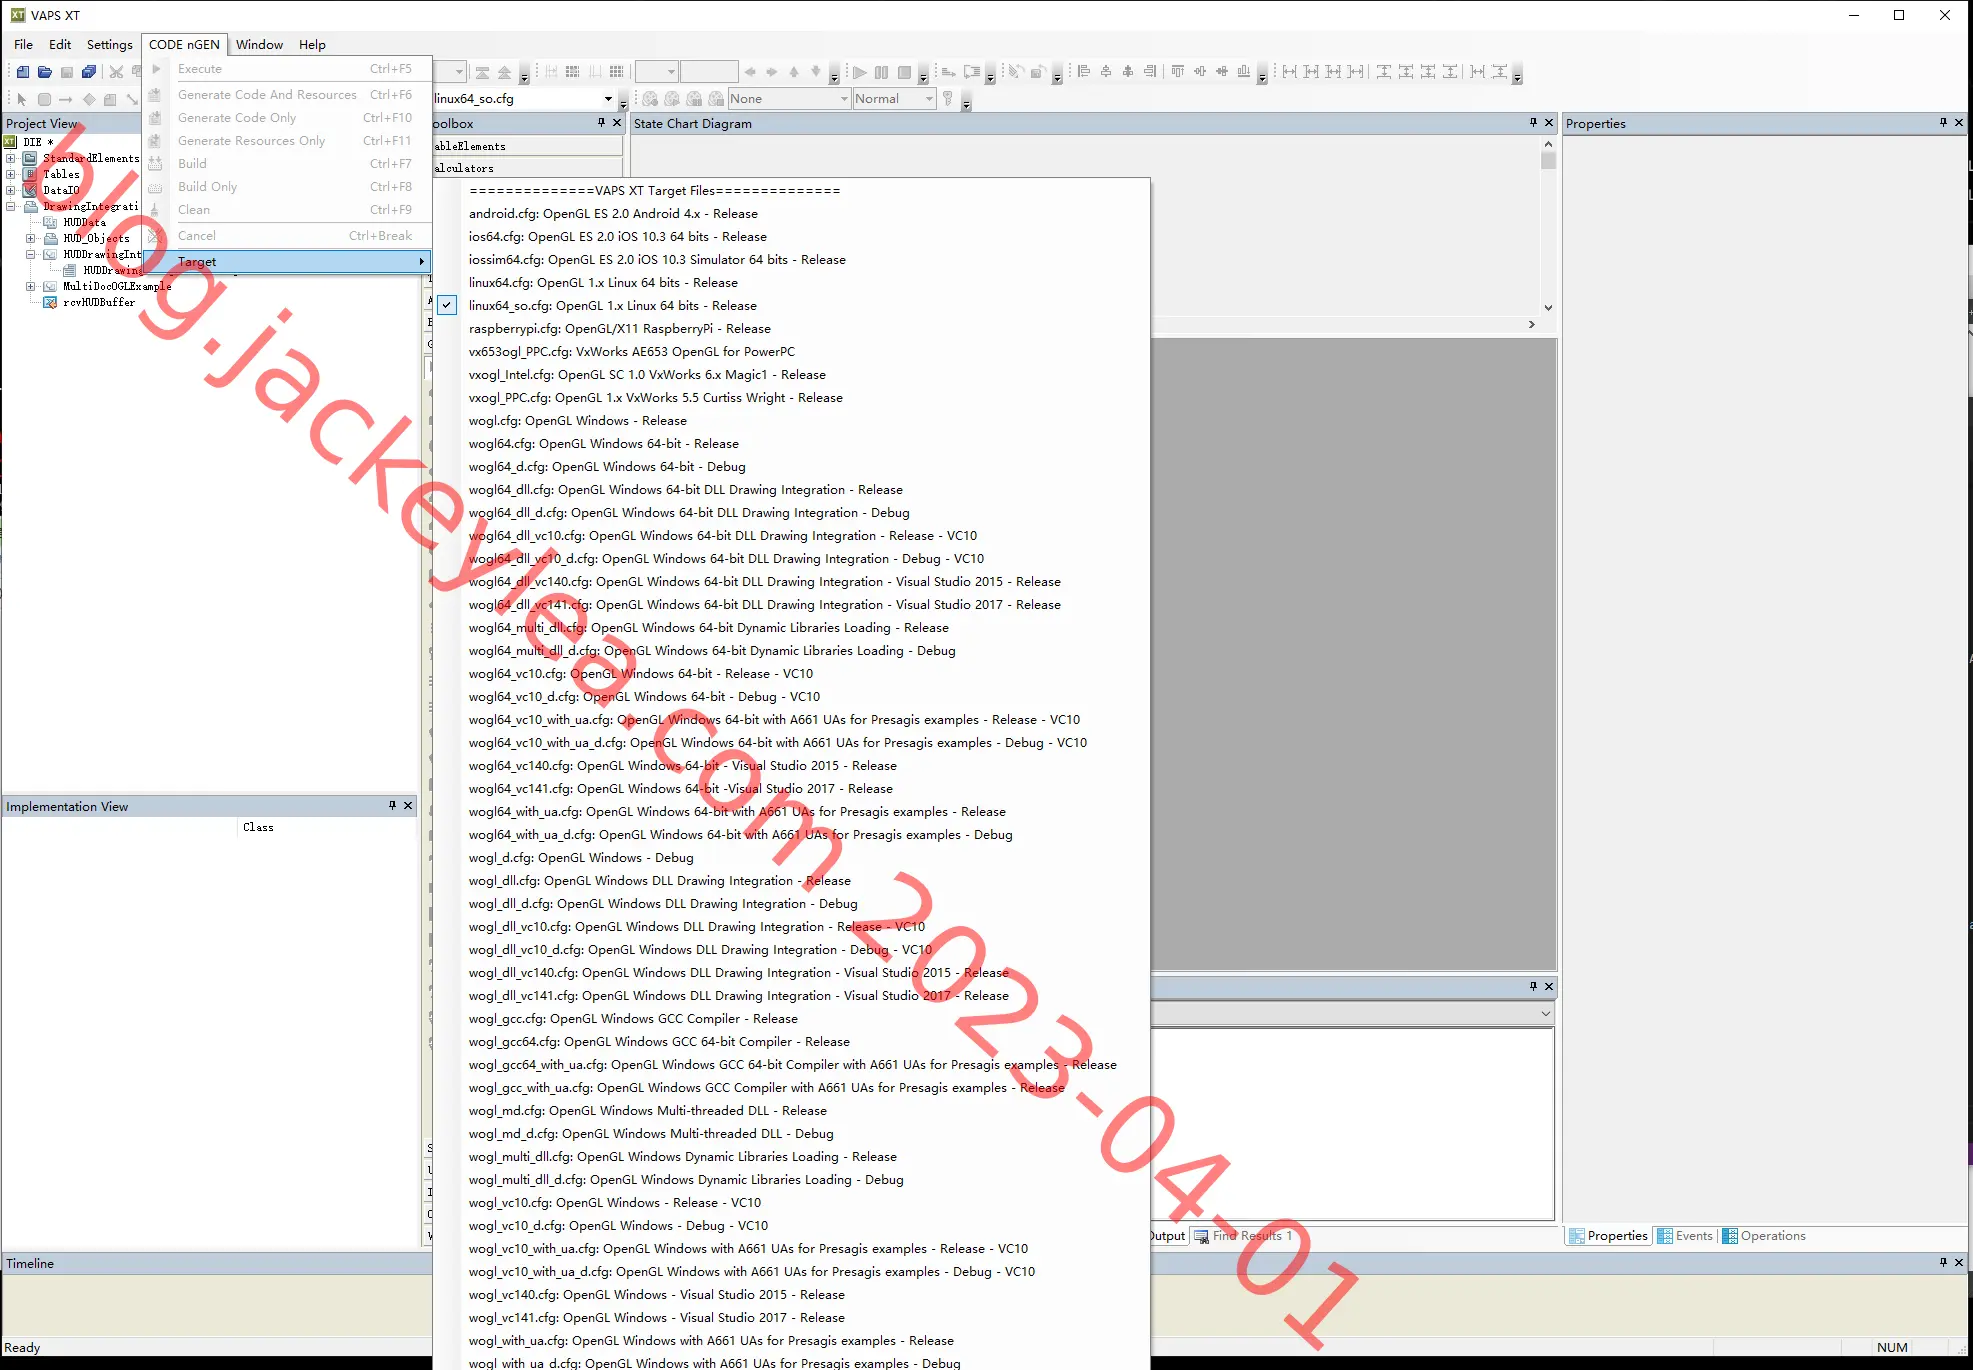Expand the StandardElements tree node
1973x1370 pixels.
point(11,158)
